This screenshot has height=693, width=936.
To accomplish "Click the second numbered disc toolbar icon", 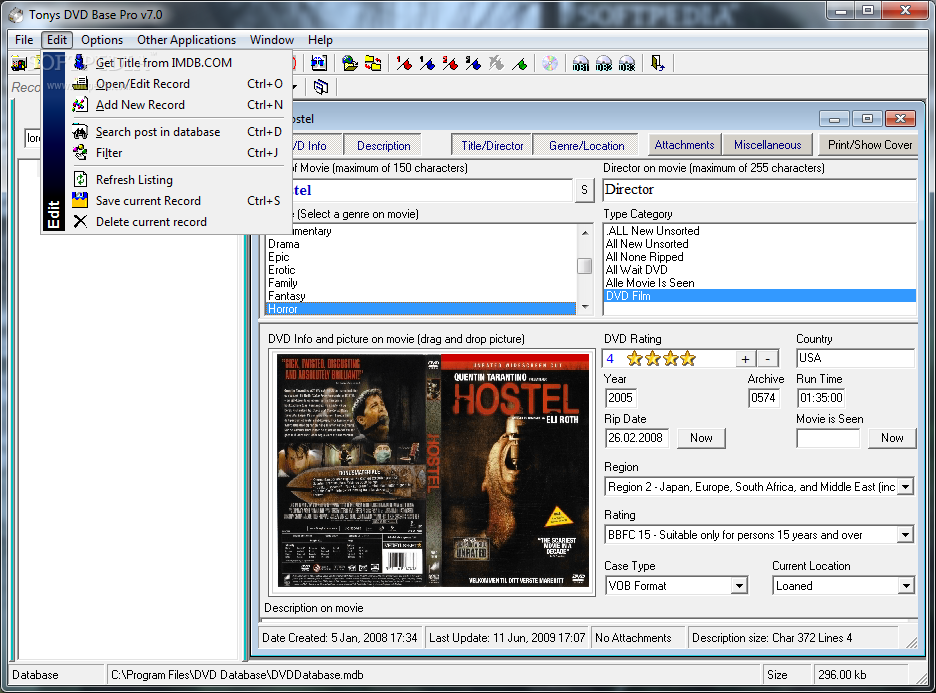I will [604, 63].
